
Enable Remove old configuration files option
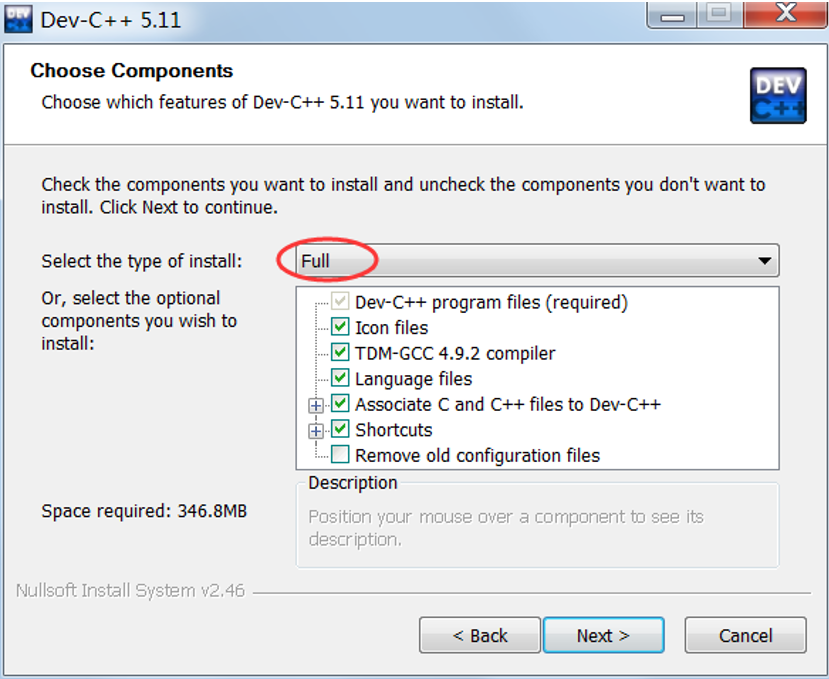click(341, 455)
